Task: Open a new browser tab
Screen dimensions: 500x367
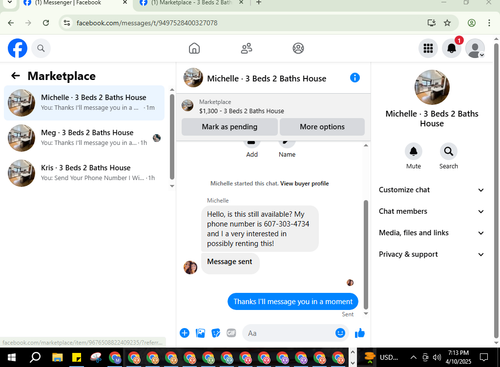Action: [x=259, y=3]
